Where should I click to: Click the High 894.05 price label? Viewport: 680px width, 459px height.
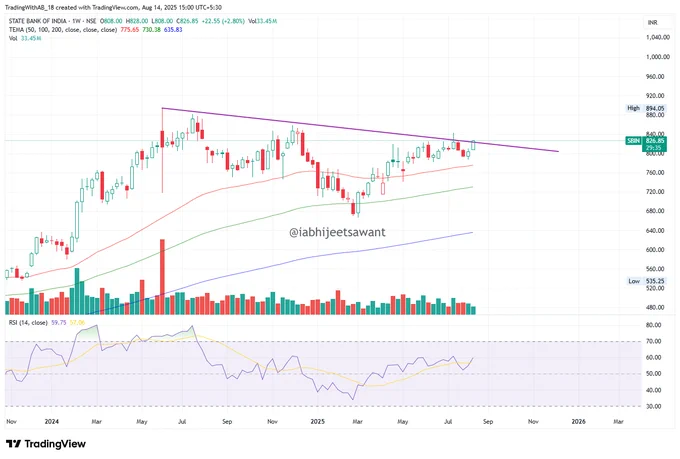646,108
